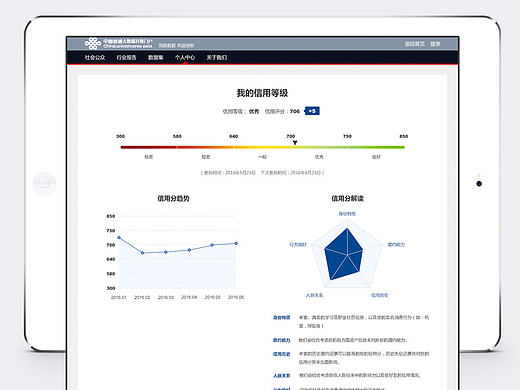The image size is (520, 390).
Task: Click the 信用分趋势 chart title
Action: coord(173,198)
